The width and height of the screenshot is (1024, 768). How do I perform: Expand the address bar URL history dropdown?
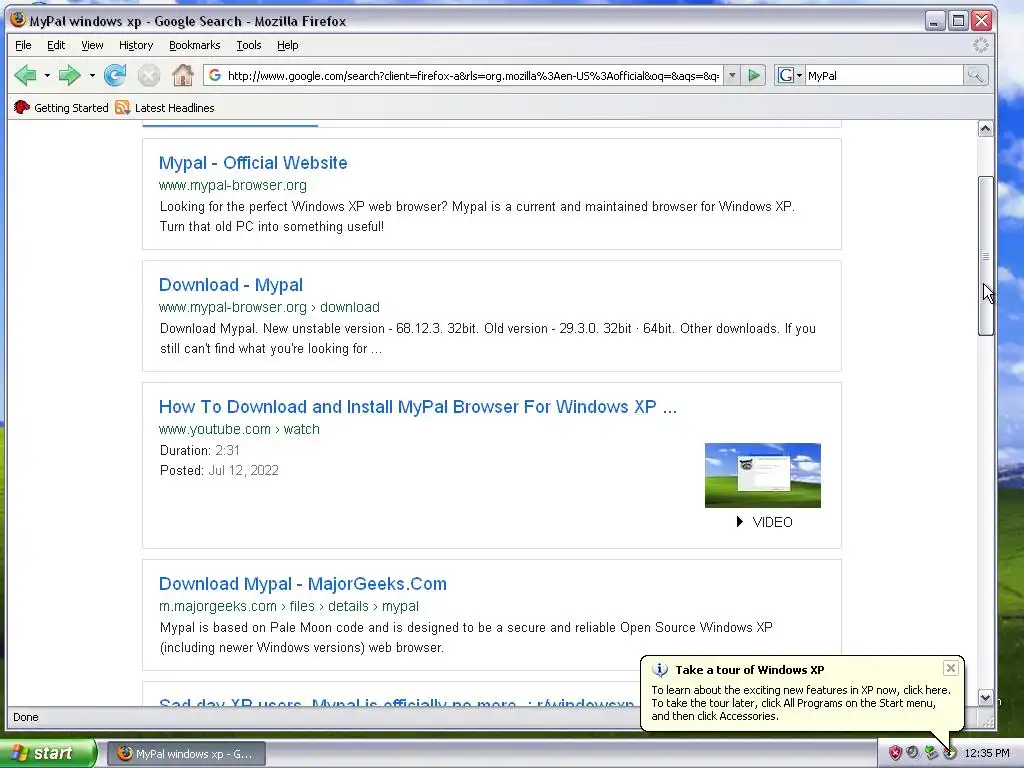tap(732, 76)
